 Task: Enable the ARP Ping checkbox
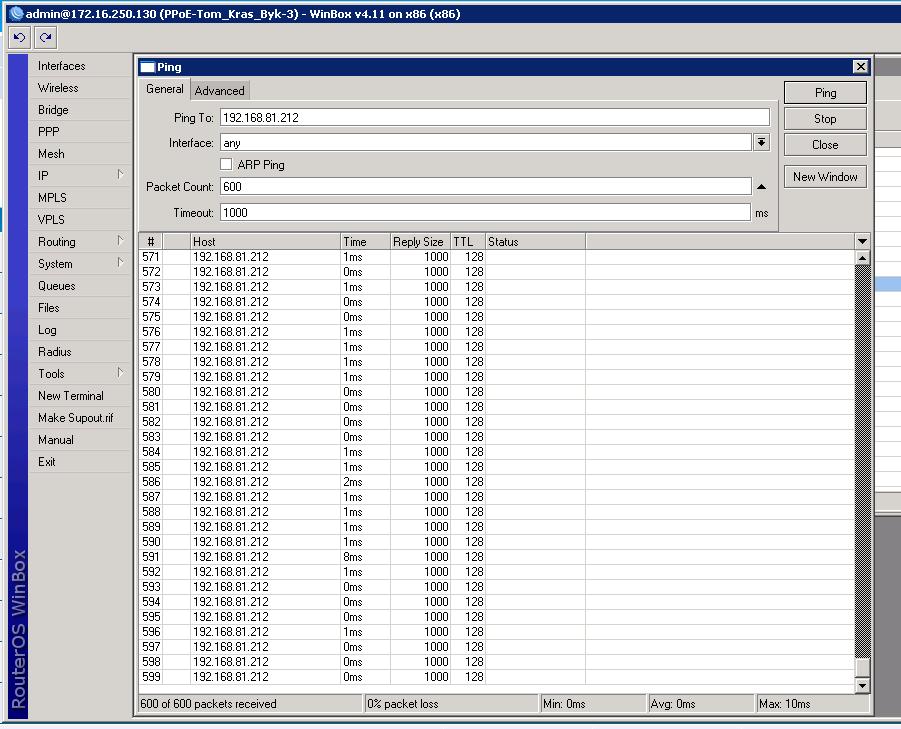(226, 164)
